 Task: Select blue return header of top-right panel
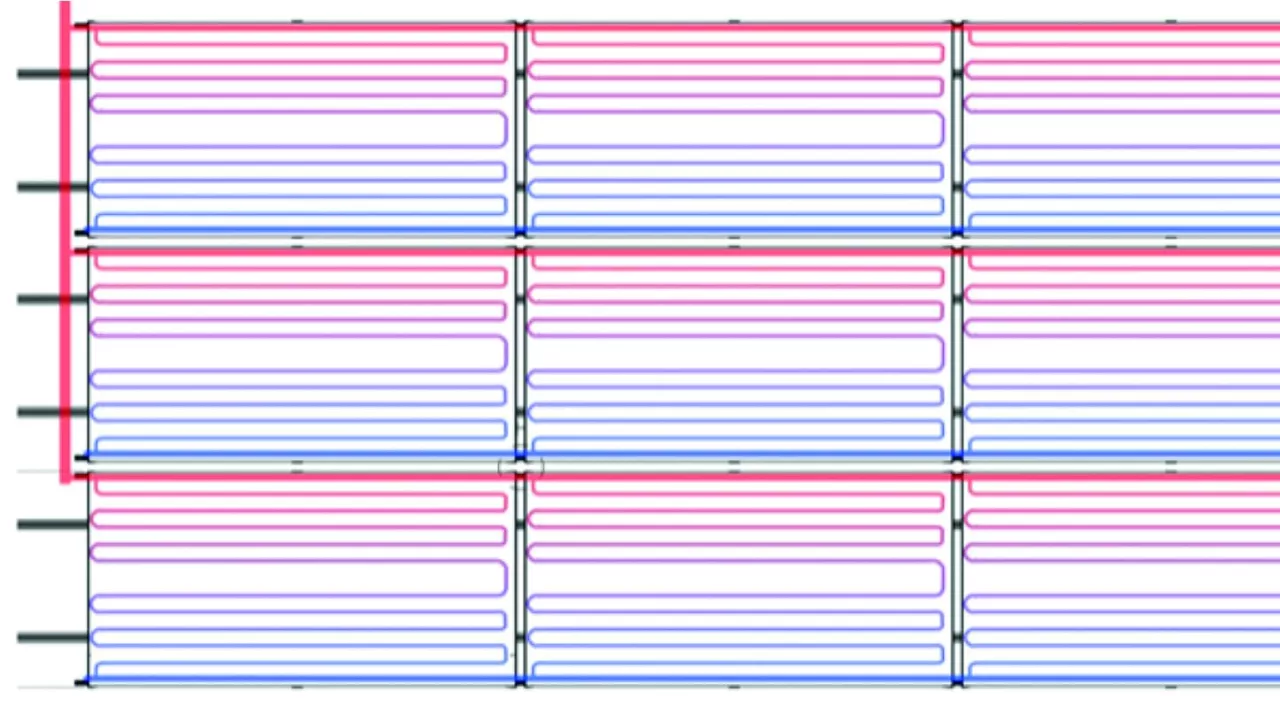click(1120, 231)
